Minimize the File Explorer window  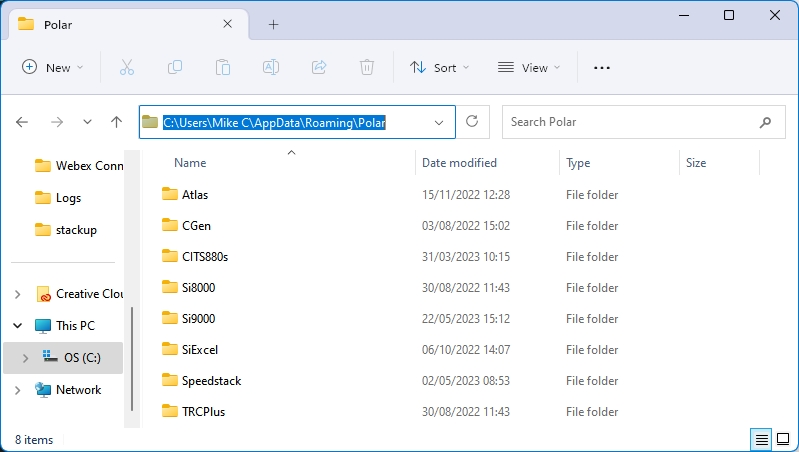pyautogui.click(x=684, y=15)
